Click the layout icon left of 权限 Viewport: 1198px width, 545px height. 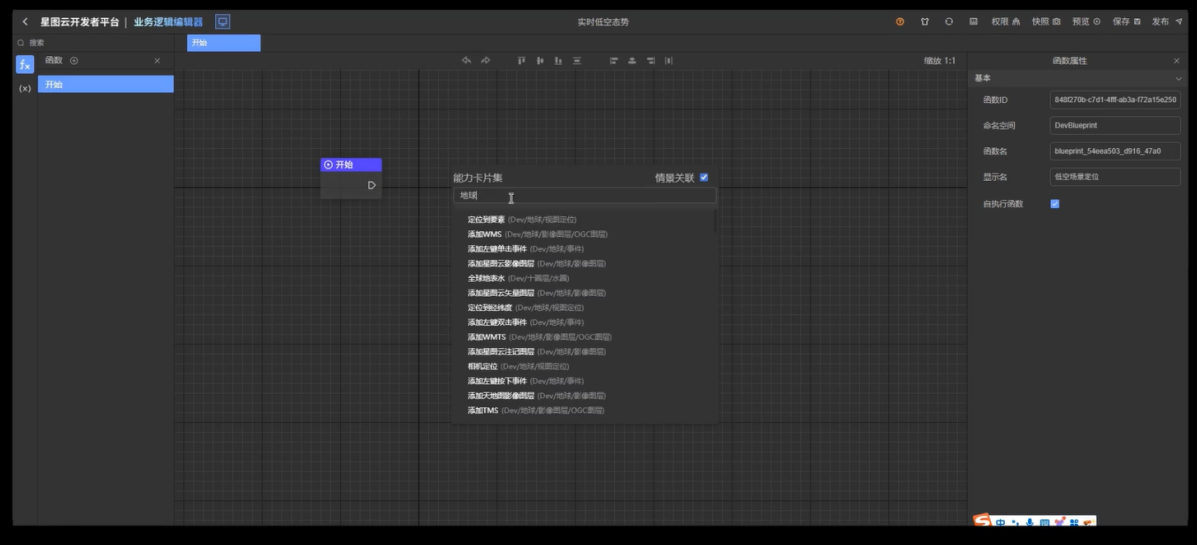pos(973,22)
